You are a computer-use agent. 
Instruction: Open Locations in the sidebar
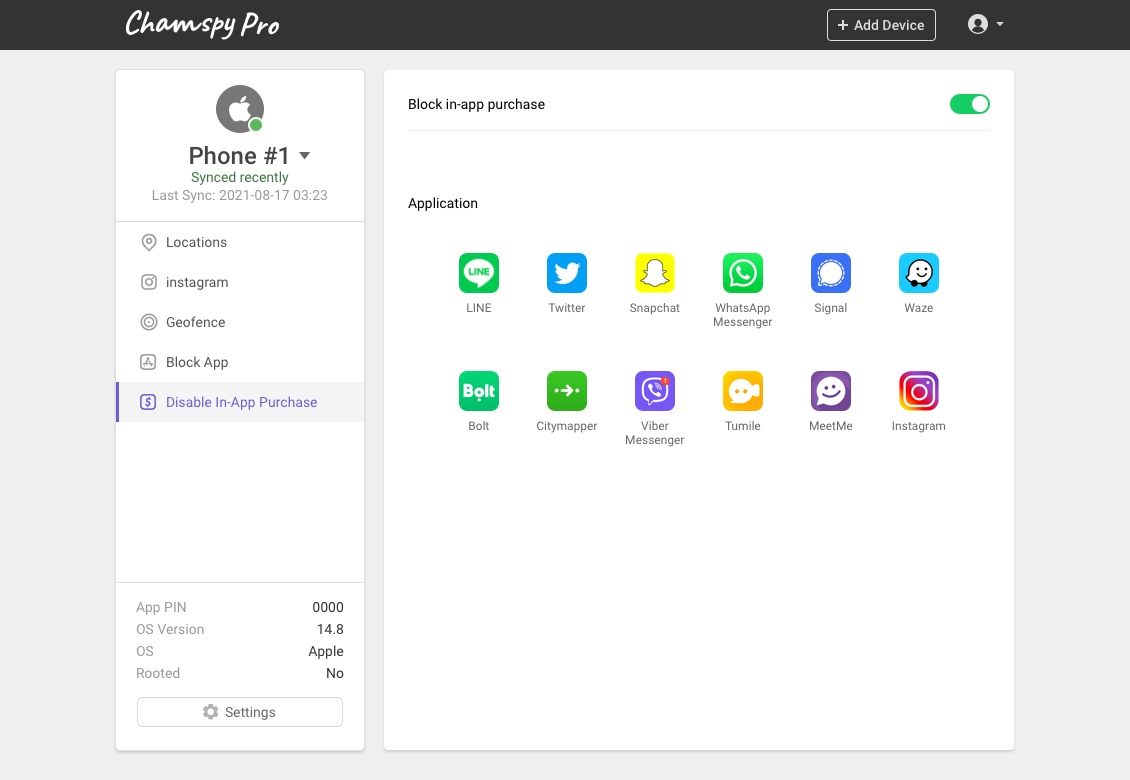(196, 242)
